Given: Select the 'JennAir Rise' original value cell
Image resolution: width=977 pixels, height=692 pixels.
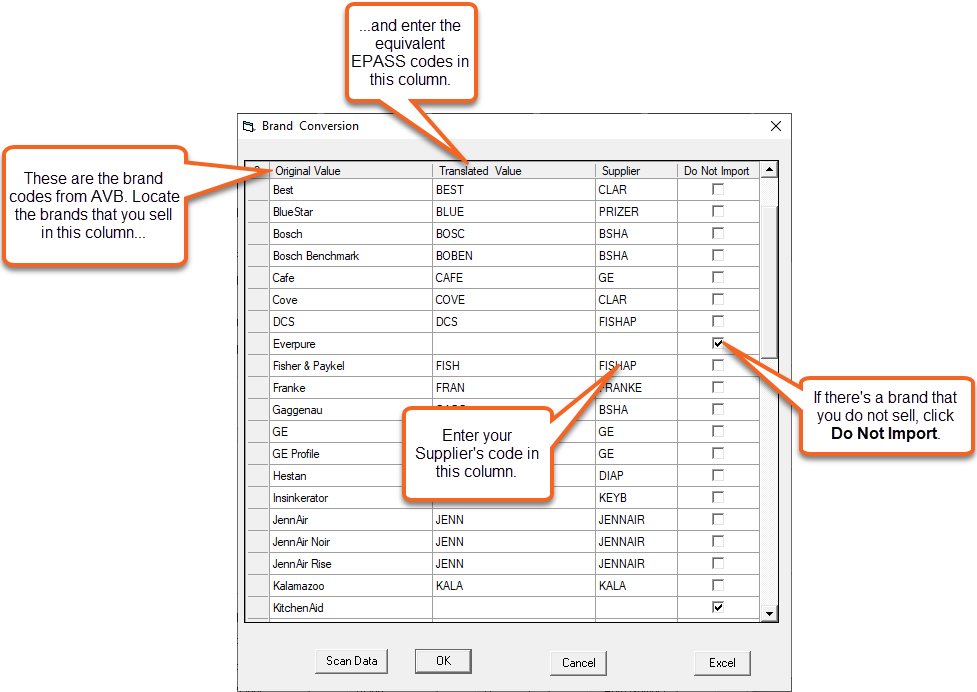Looking at the screenshot, I should [351, 564].
